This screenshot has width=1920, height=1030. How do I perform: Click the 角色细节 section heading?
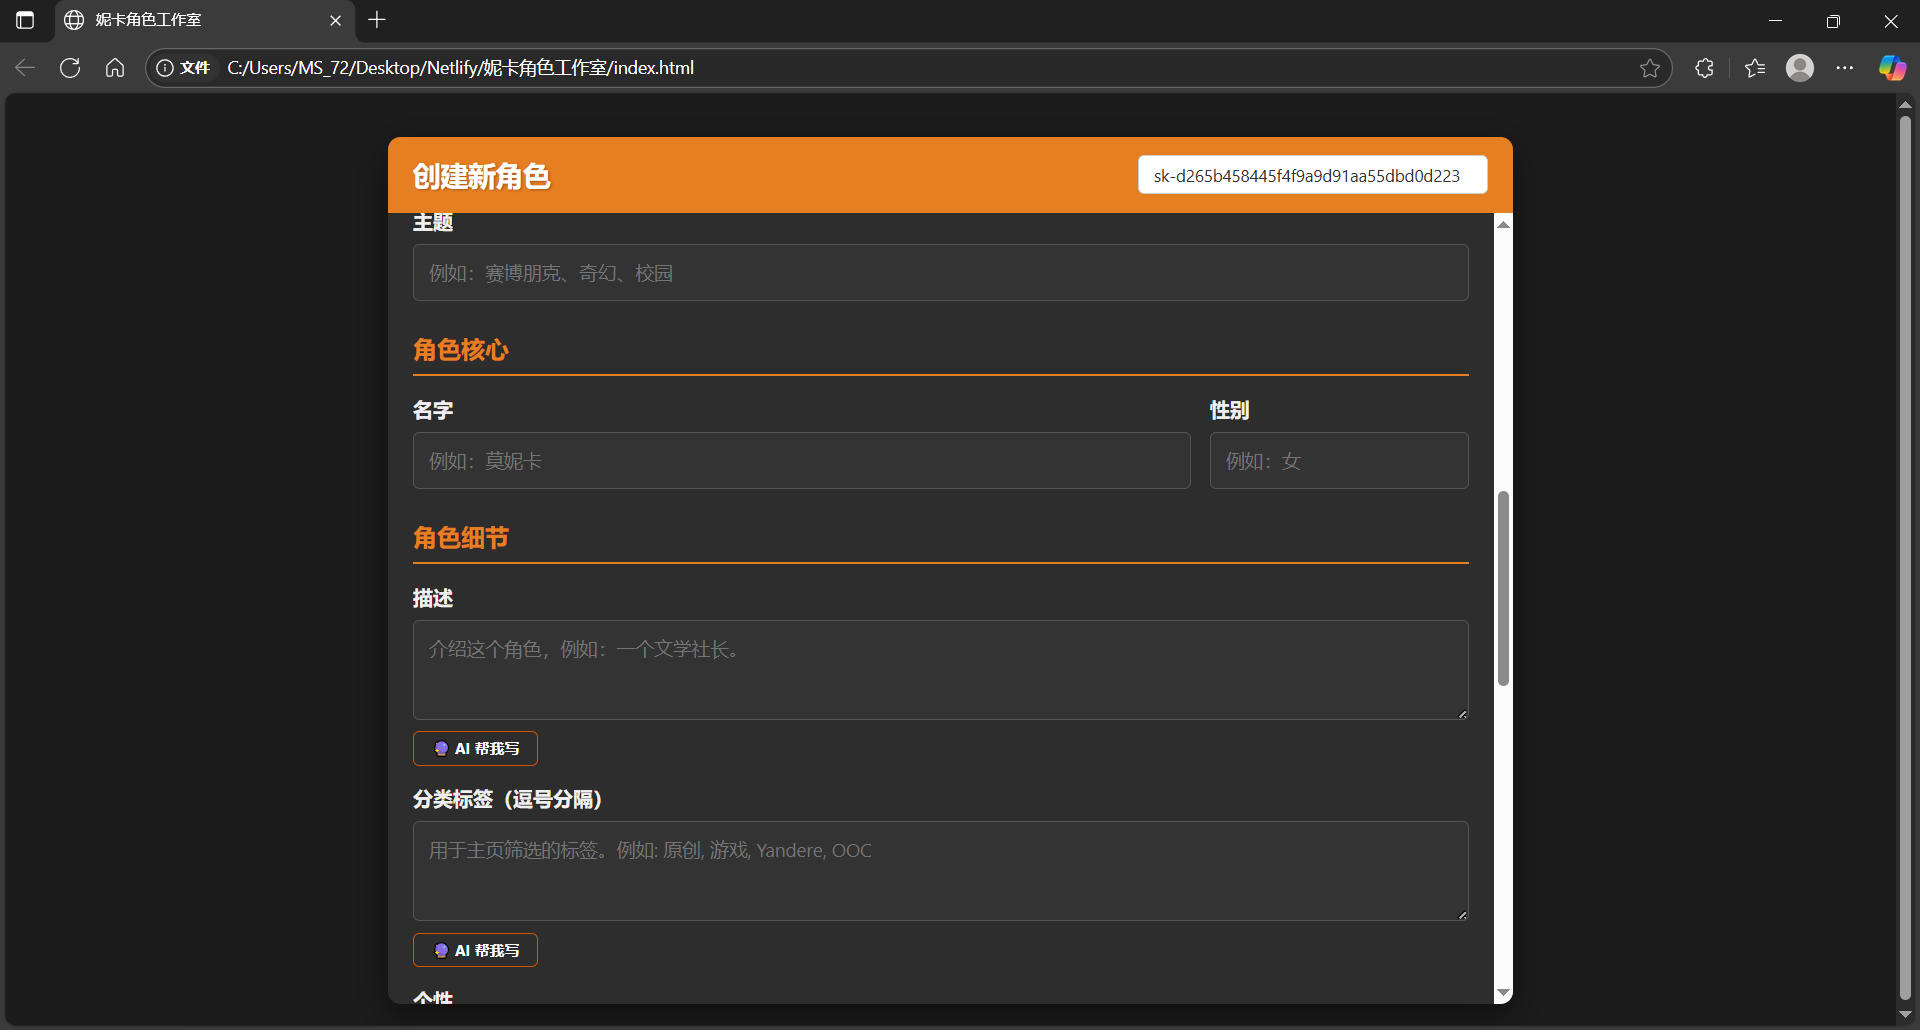pyautogui.click(x=460, y=538)
